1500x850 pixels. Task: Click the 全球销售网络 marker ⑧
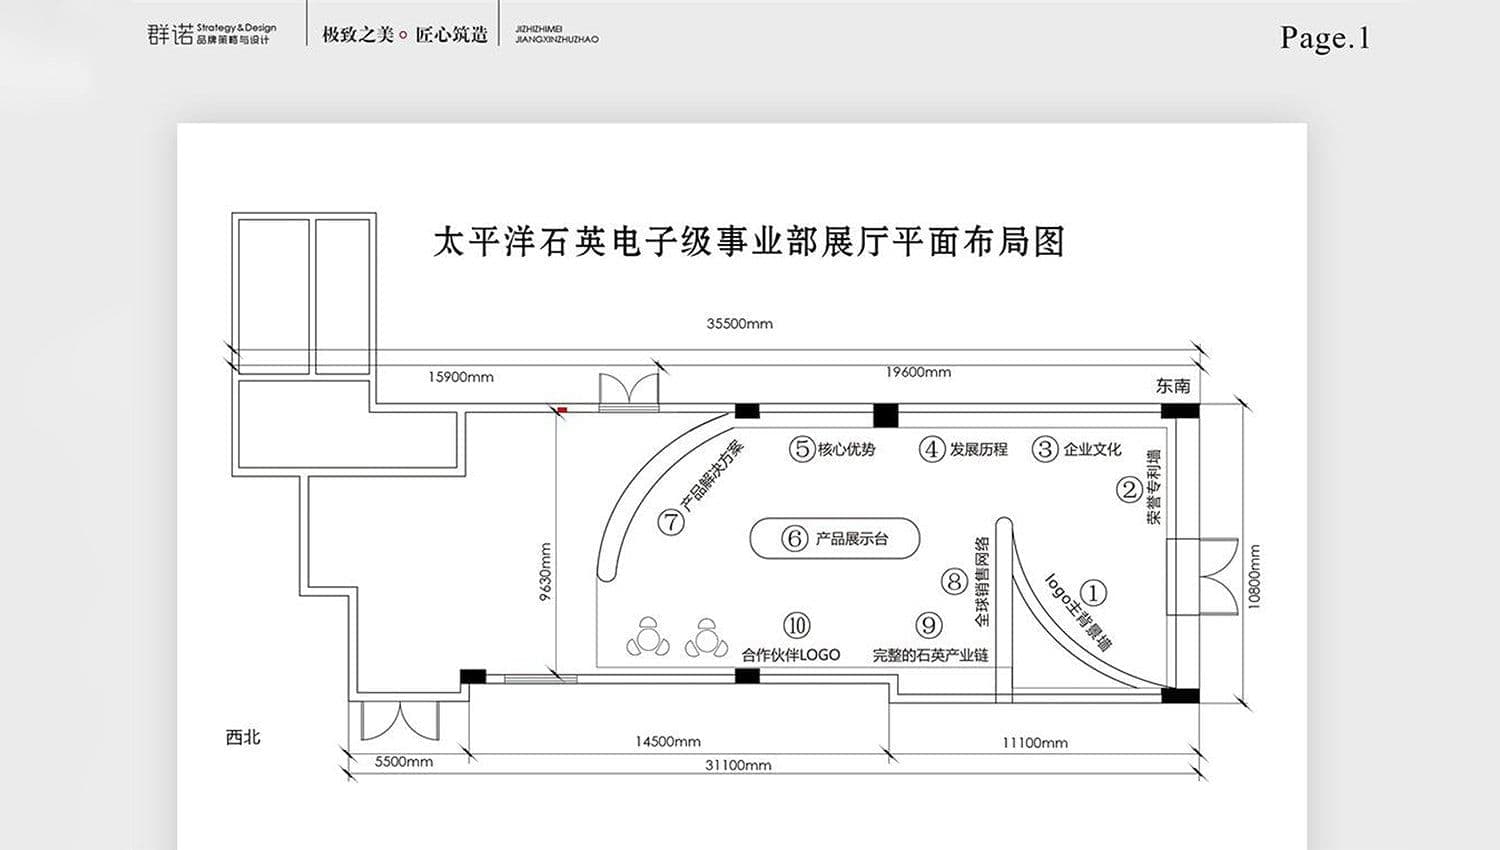click(x=952, y=580)
